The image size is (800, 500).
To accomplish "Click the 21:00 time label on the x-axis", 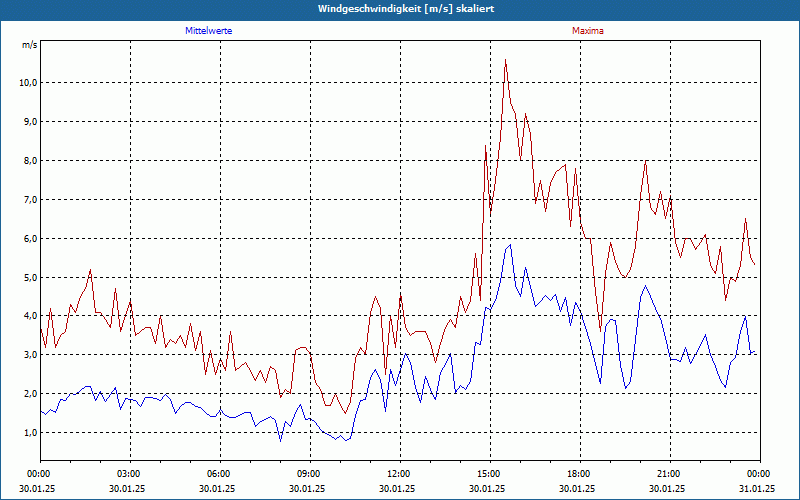I will [x=670, y=474].
